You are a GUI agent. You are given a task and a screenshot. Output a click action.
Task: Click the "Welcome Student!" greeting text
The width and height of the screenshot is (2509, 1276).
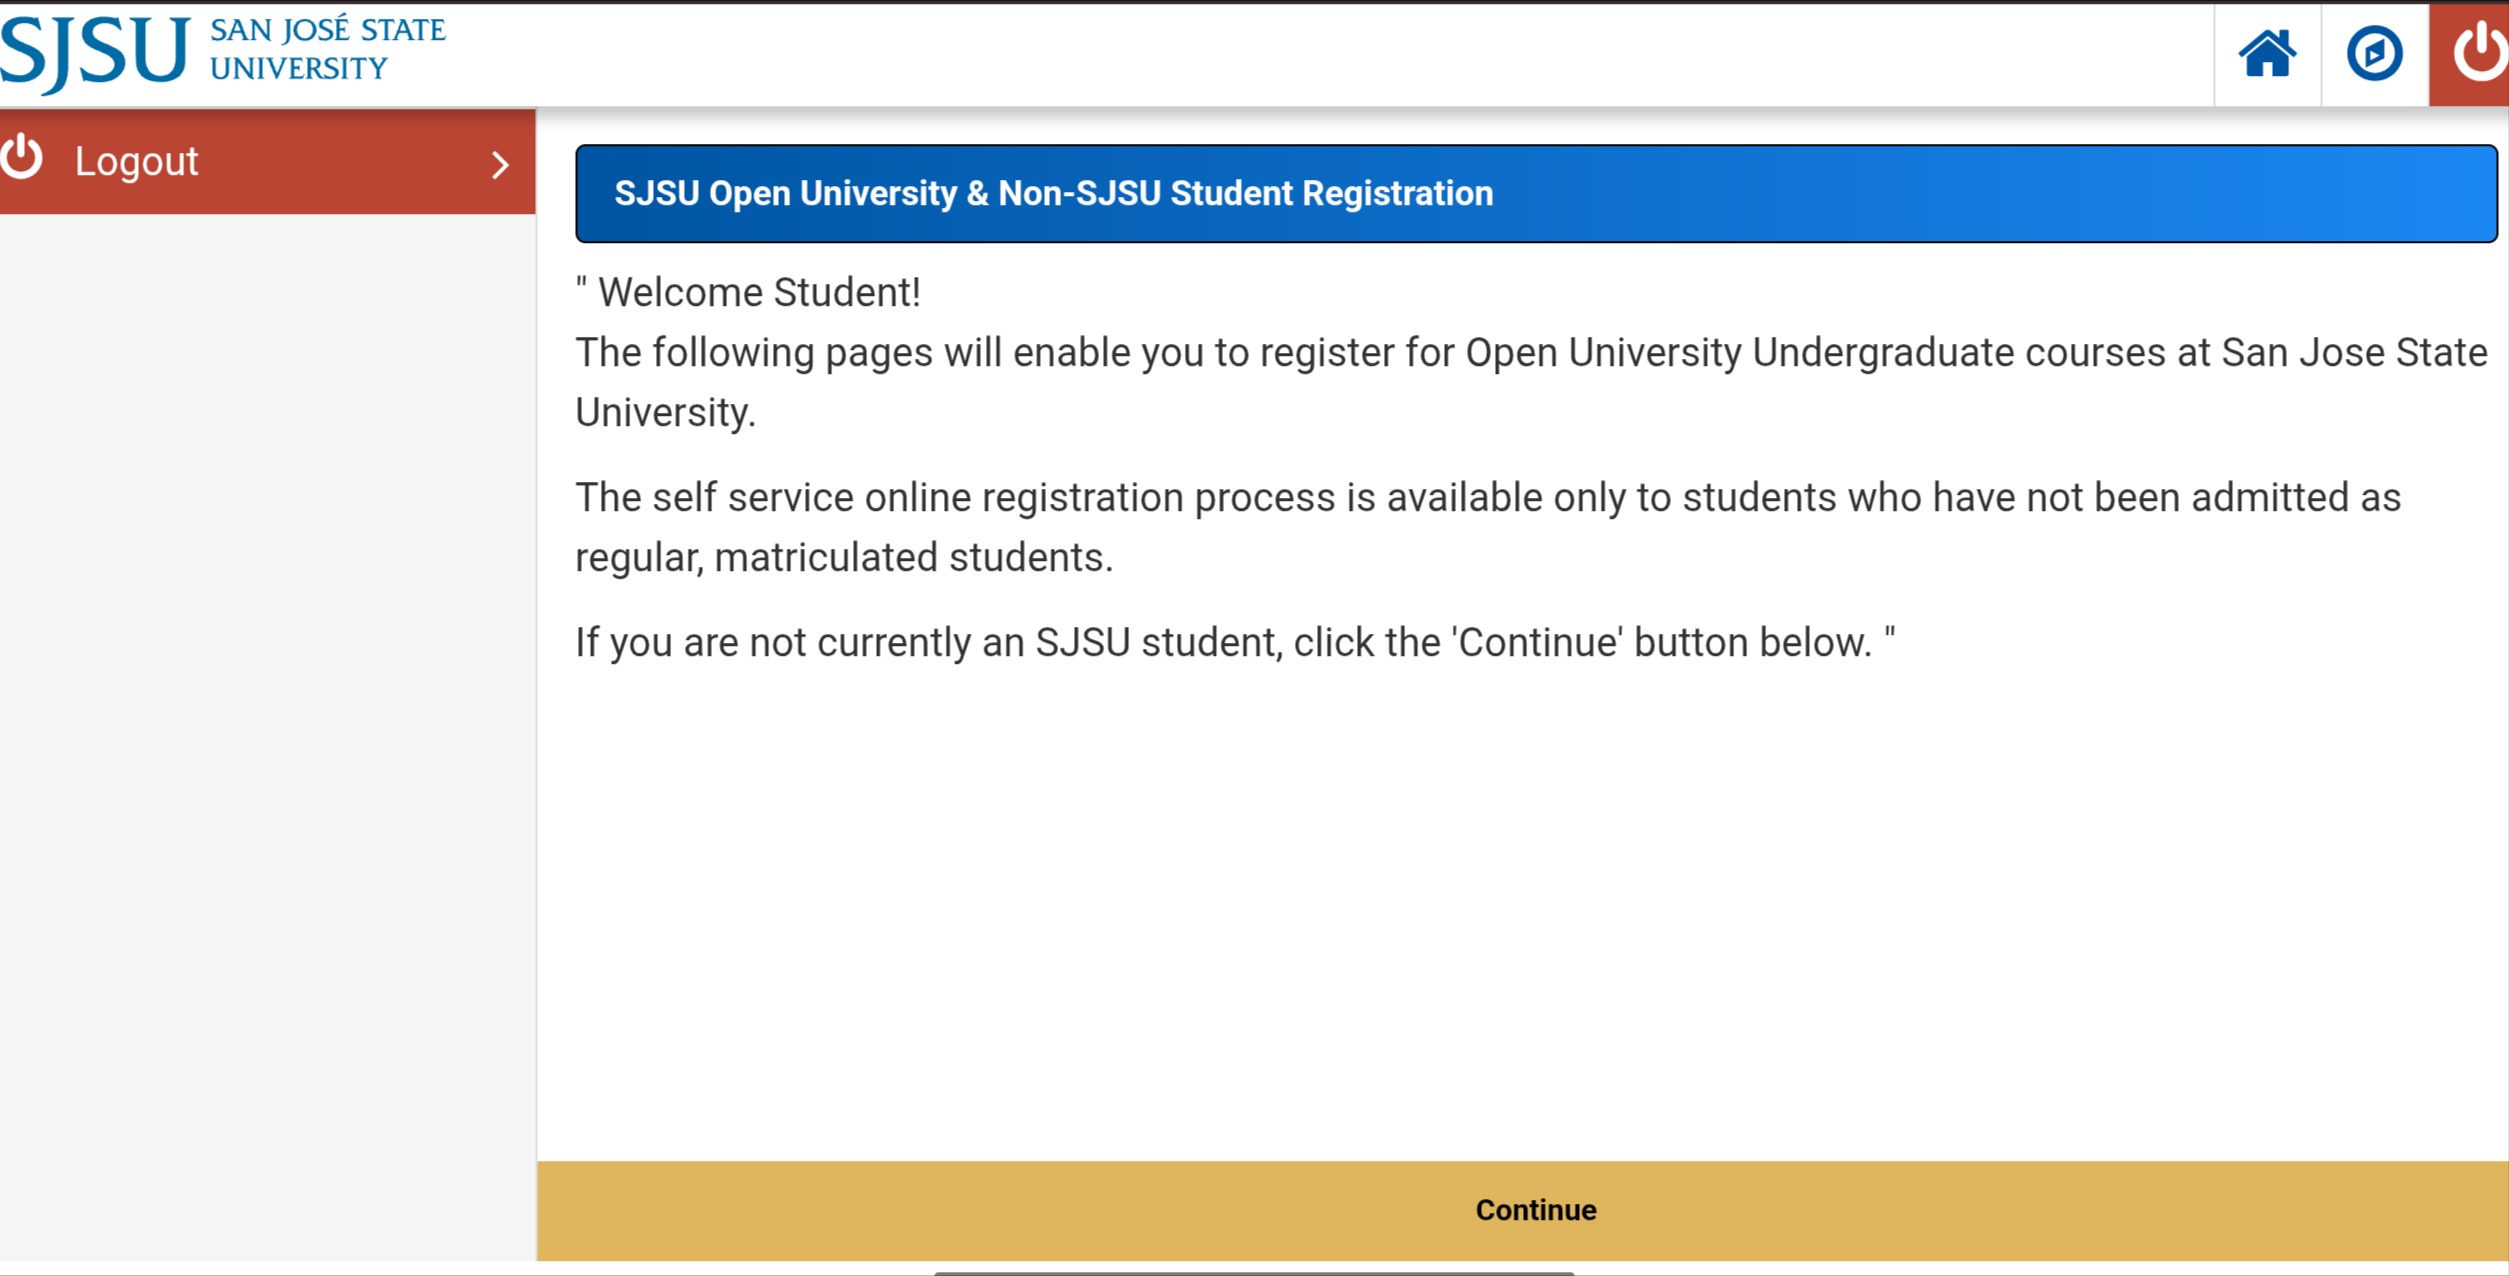tap(758, 293)
